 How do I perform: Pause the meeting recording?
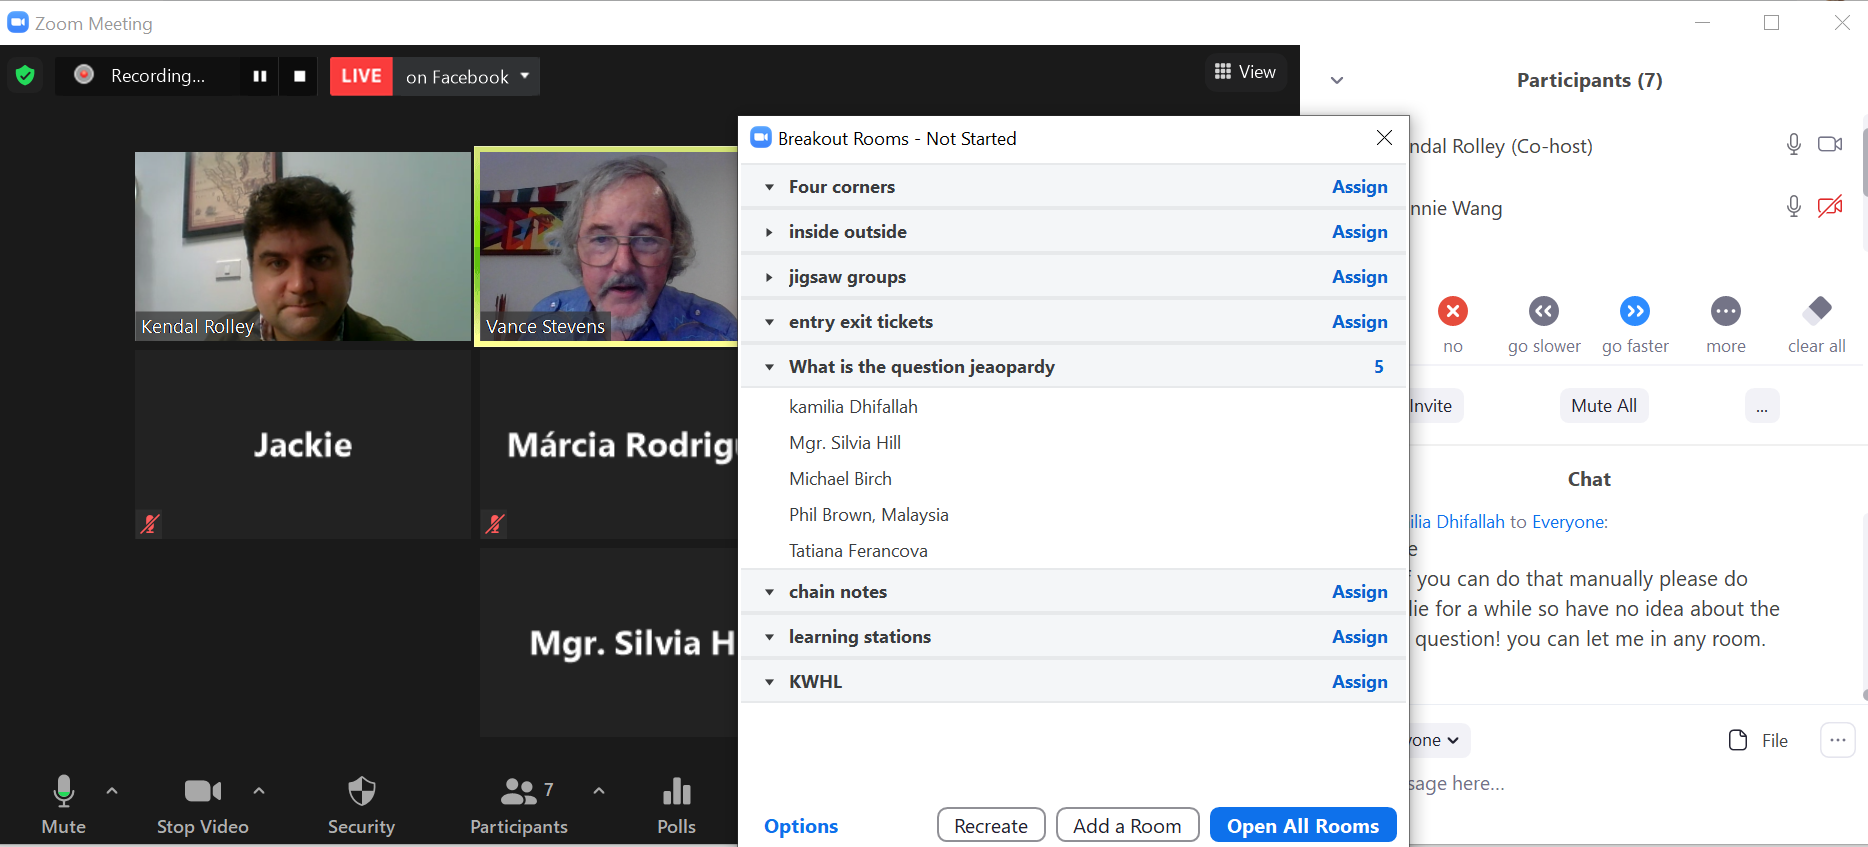[260, 76]
